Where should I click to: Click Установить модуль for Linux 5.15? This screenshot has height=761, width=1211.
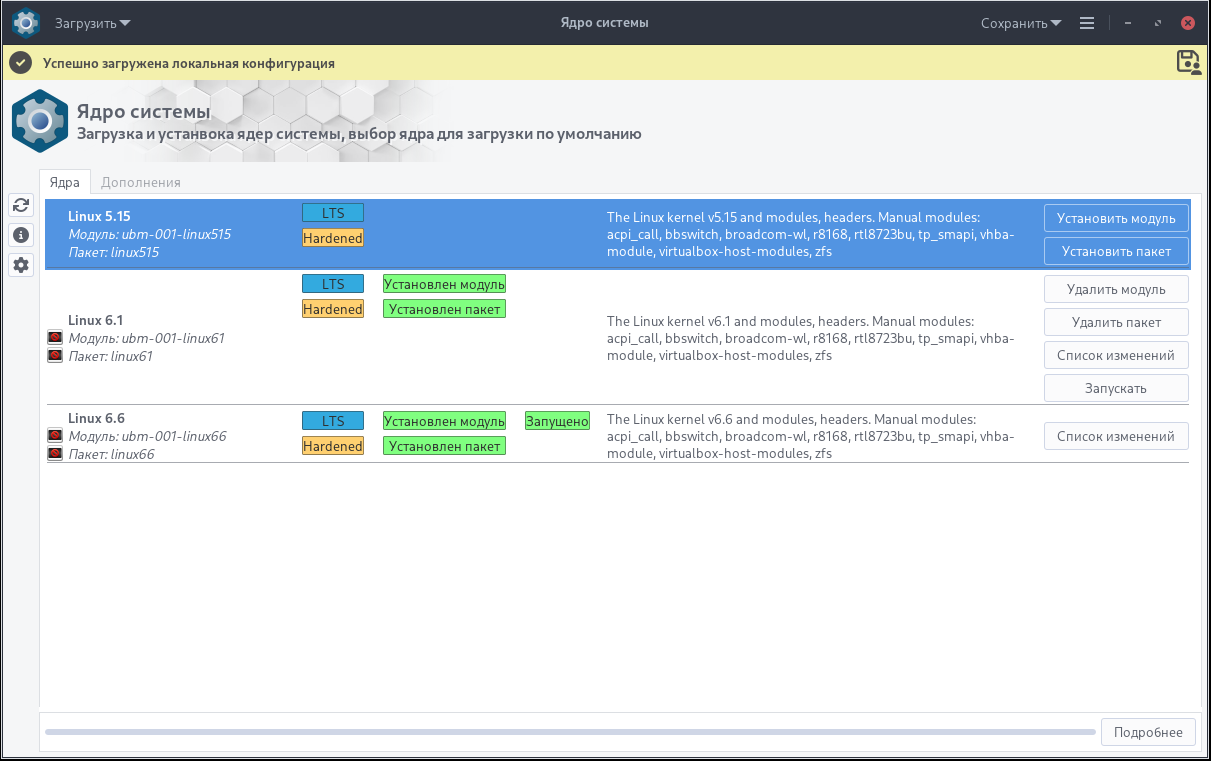click(x=1116, y=218)
